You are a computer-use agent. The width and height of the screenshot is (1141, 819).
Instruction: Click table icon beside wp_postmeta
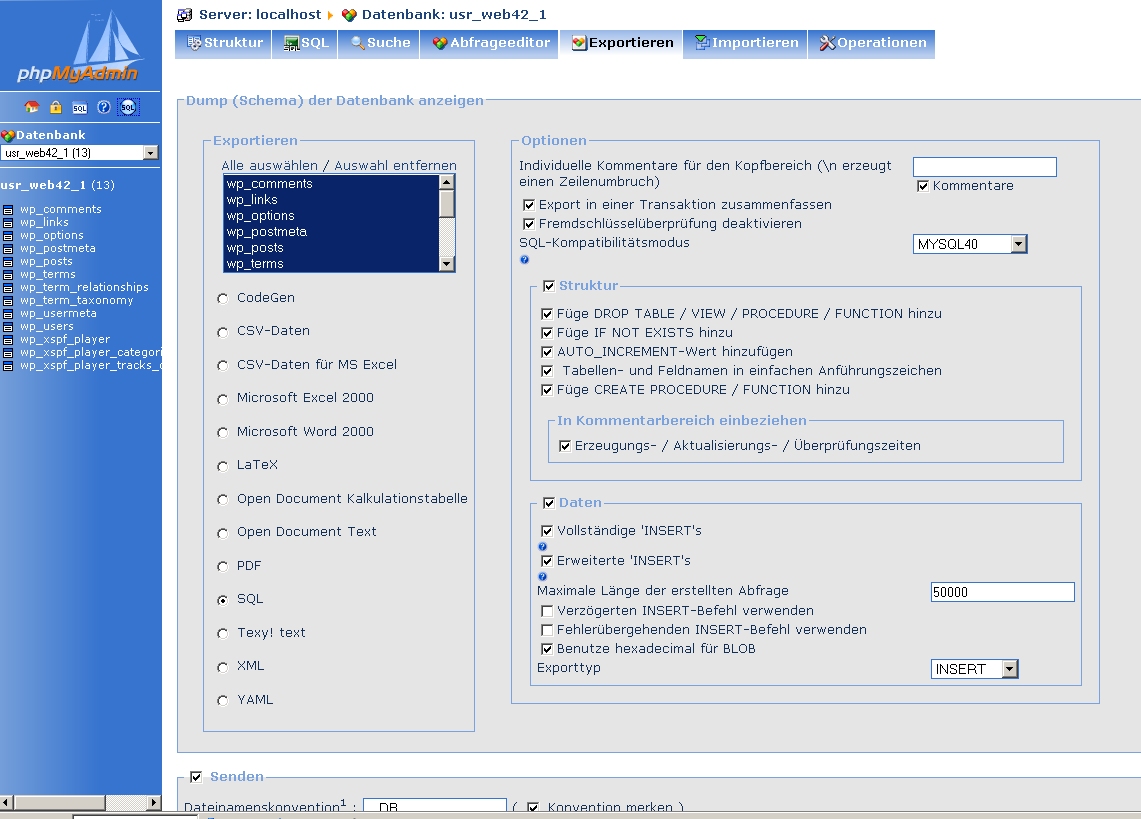8,249
